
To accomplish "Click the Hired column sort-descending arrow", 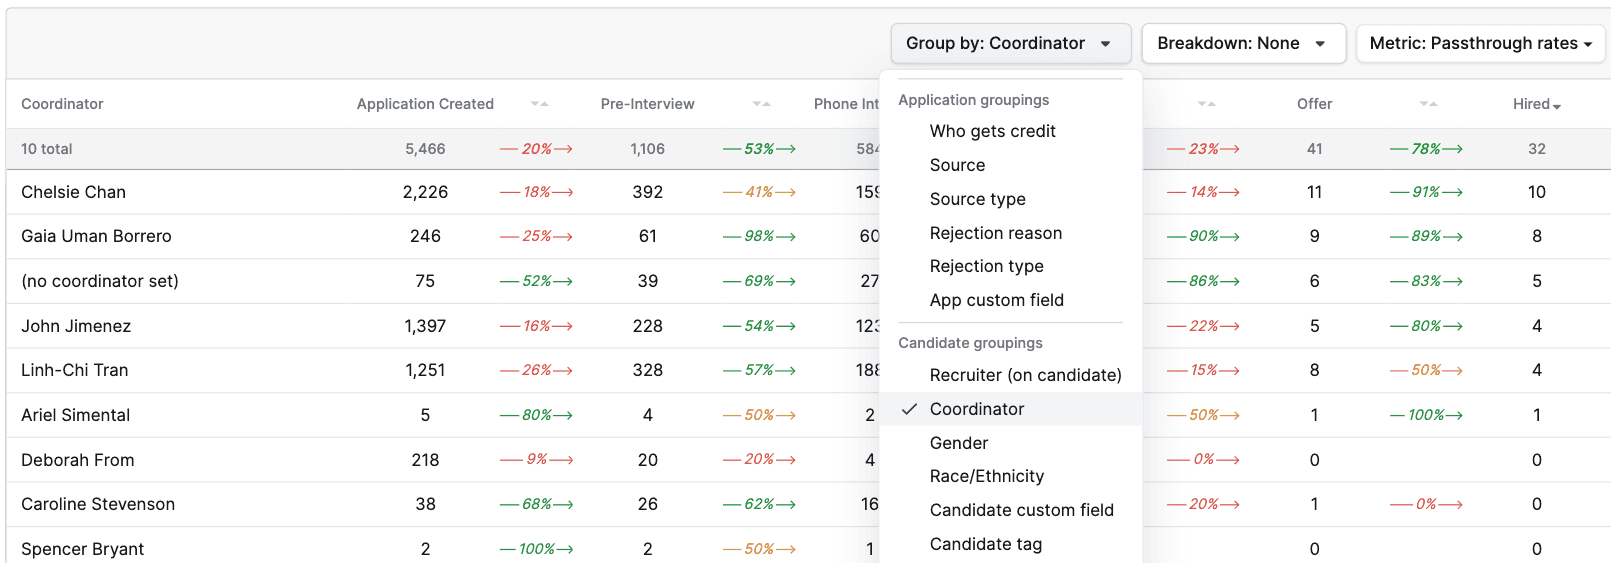I will [x=1557, y=106].
